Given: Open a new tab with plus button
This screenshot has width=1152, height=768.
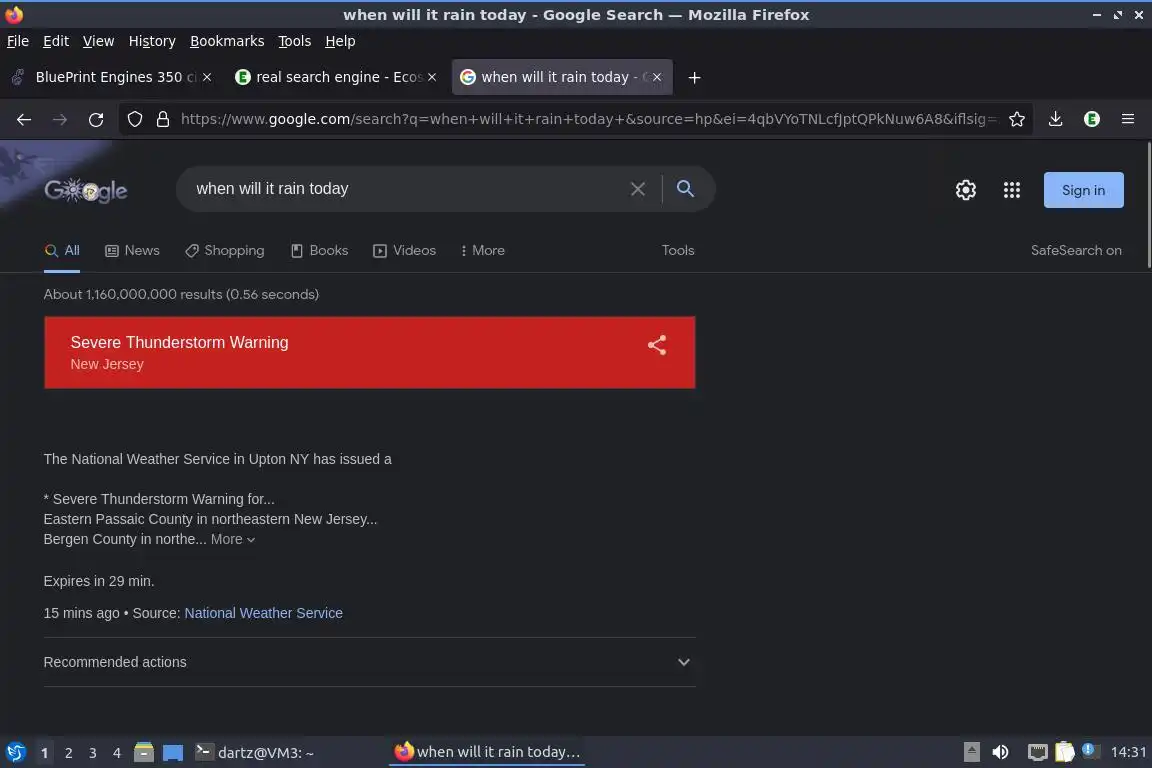Looking at the screenshot, I should click(694, 77).
